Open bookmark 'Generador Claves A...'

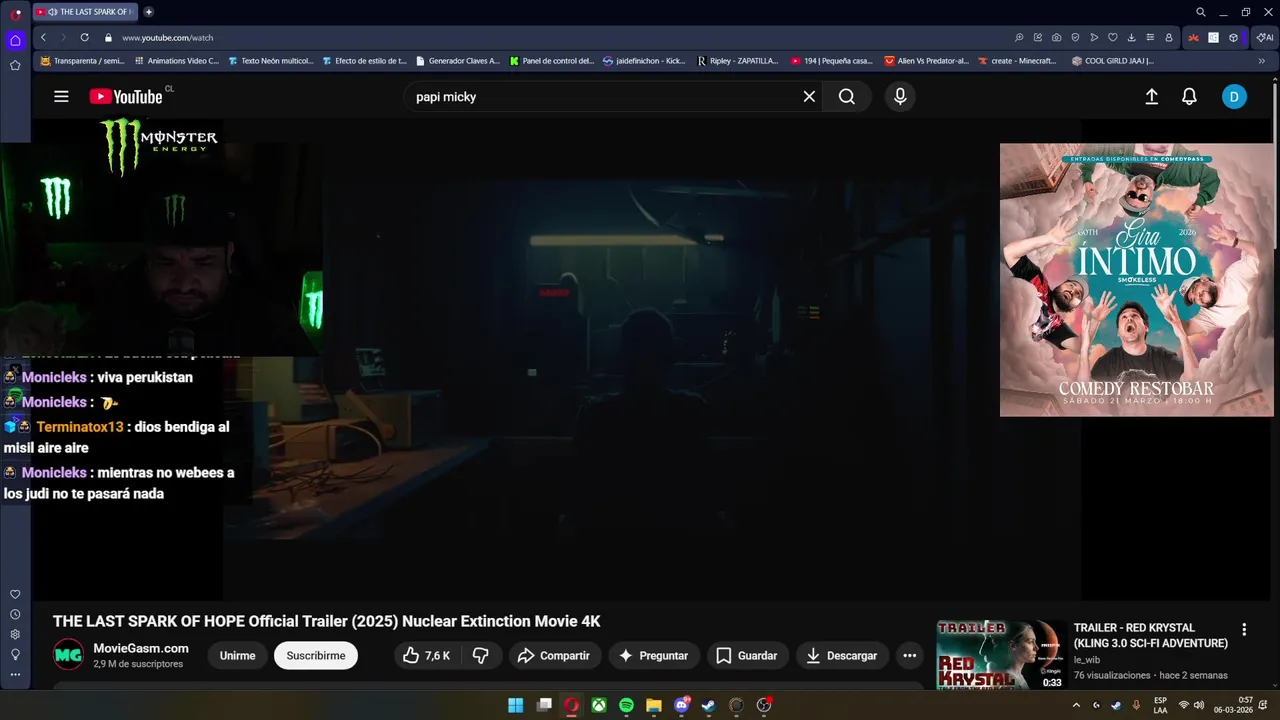click(457, 61)
